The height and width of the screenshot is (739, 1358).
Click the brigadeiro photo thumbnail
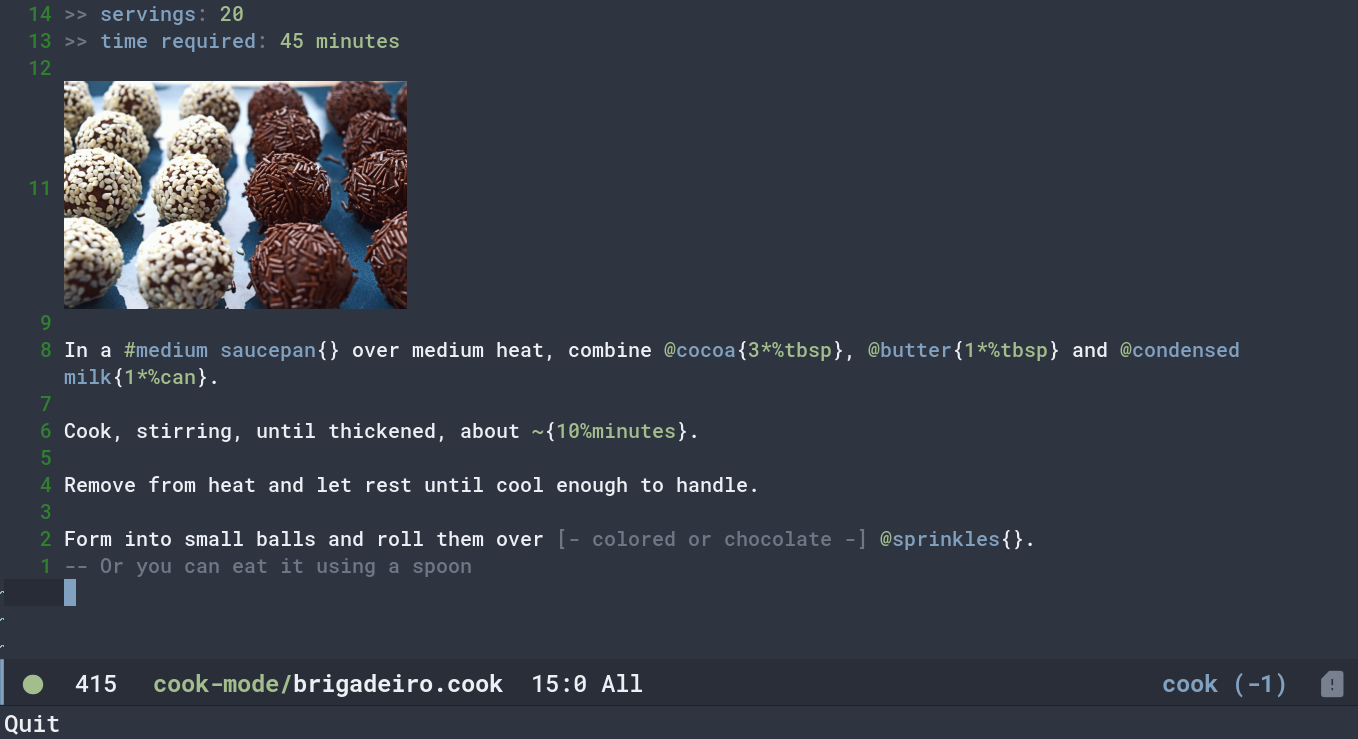(235, 195)
